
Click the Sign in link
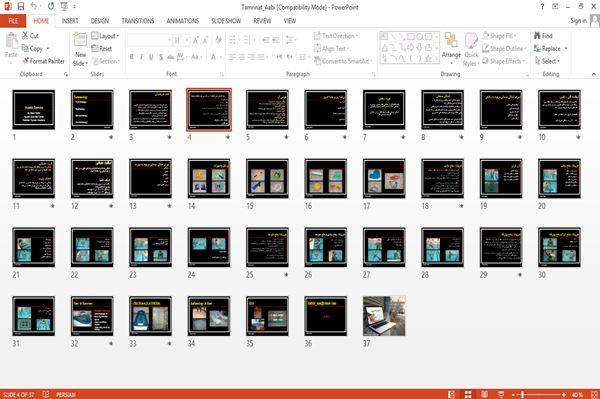click(578, 21)
